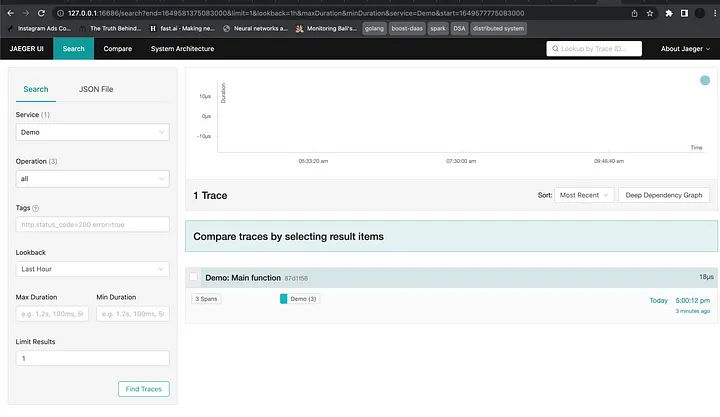Click the trace dot in scatter plot
Viewport: 720px width, 417px height.
705,81
